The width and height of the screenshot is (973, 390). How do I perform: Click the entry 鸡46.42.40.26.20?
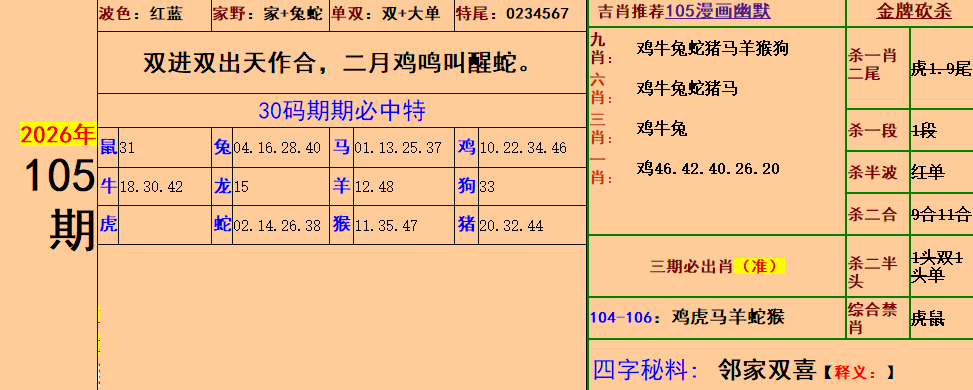(x=708, y=169)
